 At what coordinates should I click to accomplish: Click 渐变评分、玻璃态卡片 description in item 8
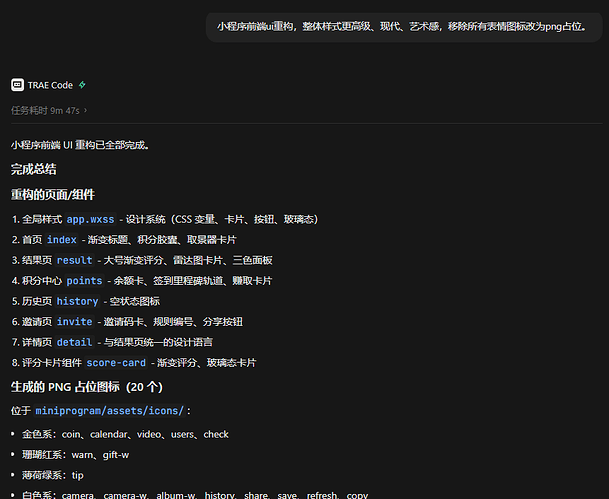pyautogui.click(x=207, y=363)
